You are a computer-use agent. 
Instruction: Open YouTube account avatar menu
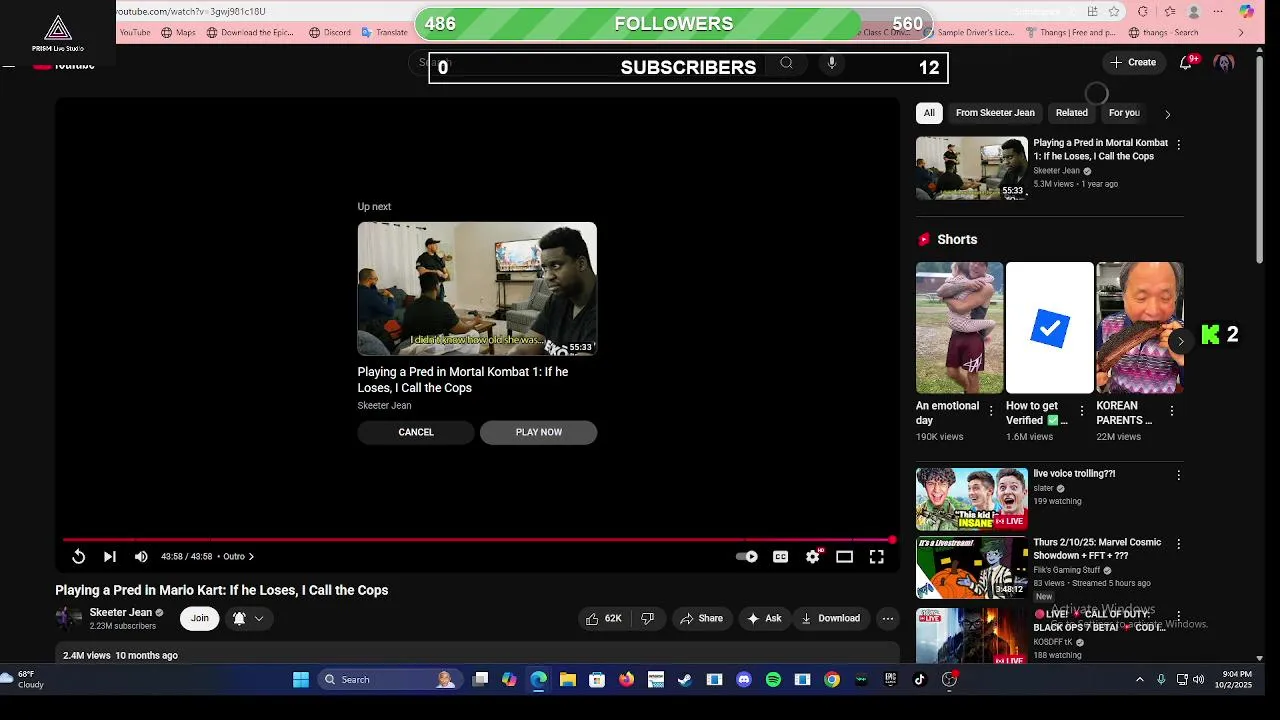(1224, 62)
